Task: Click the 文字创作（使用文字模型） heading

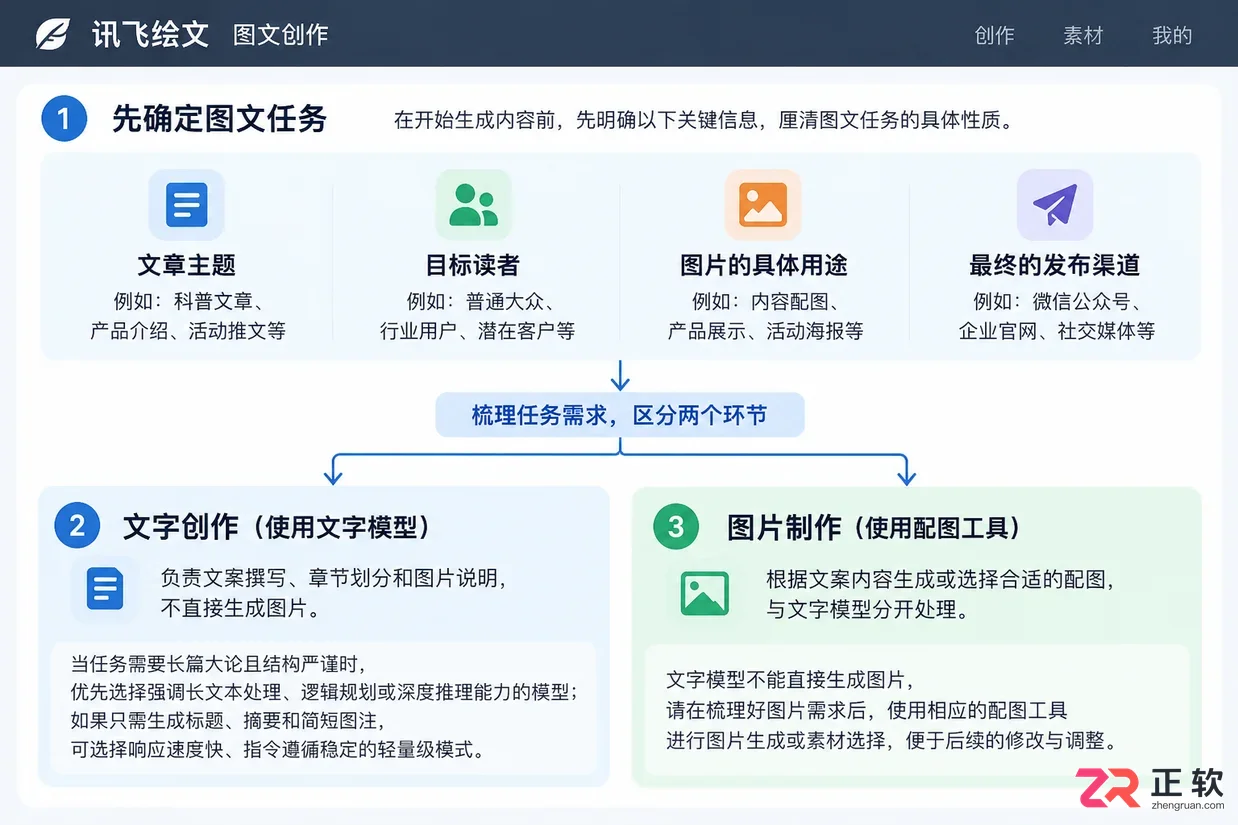Action: pos(277,527)
